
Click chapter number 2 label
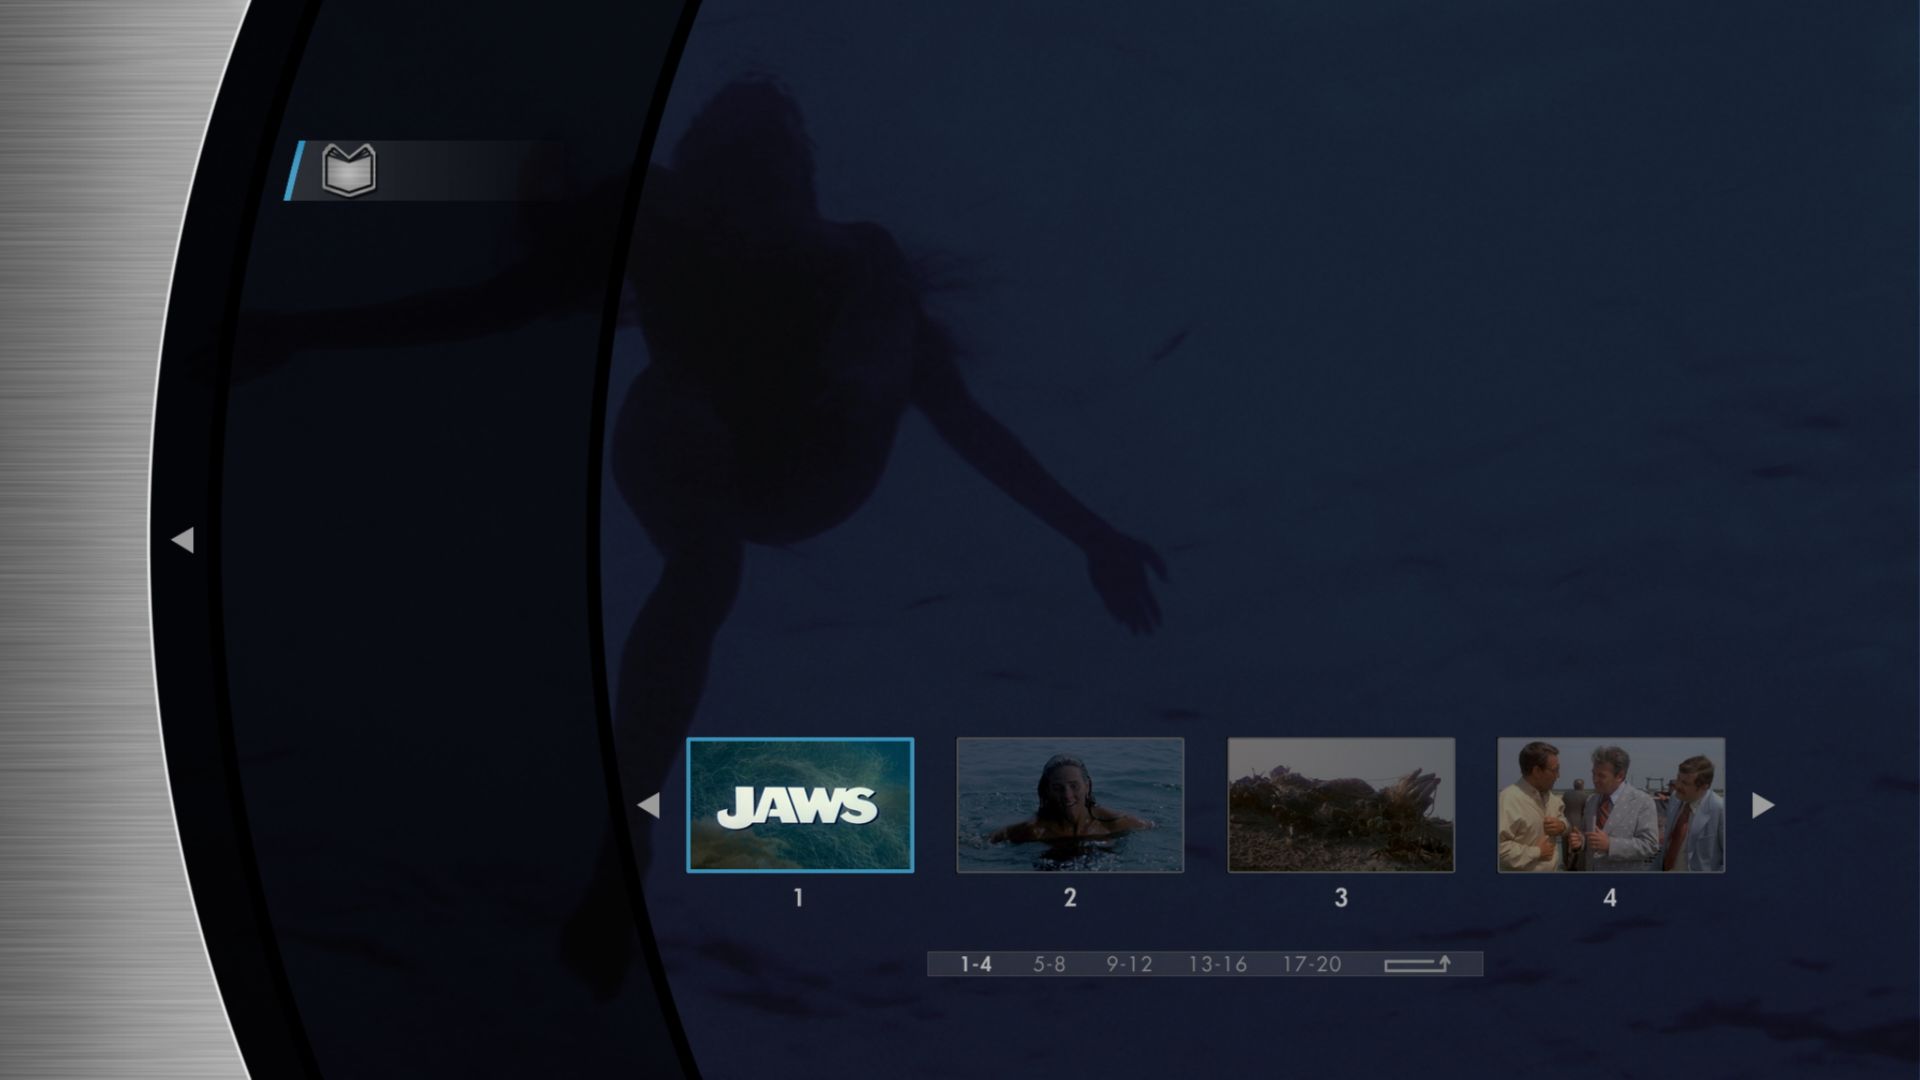(1070, 898)
